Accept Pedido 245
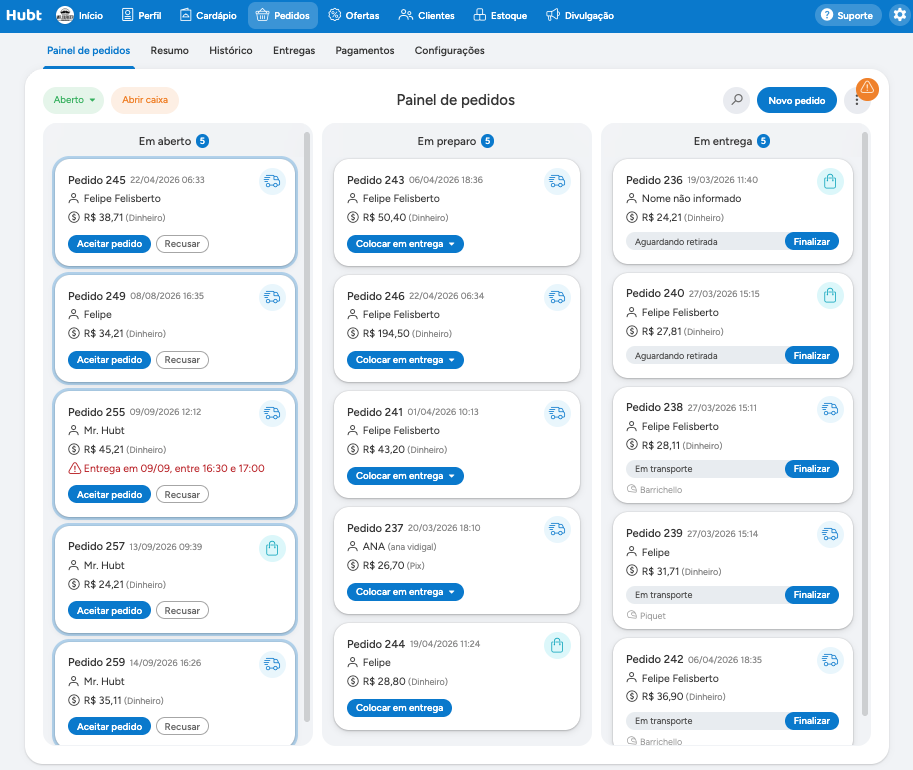913x770 pixels. pos(109,244)
